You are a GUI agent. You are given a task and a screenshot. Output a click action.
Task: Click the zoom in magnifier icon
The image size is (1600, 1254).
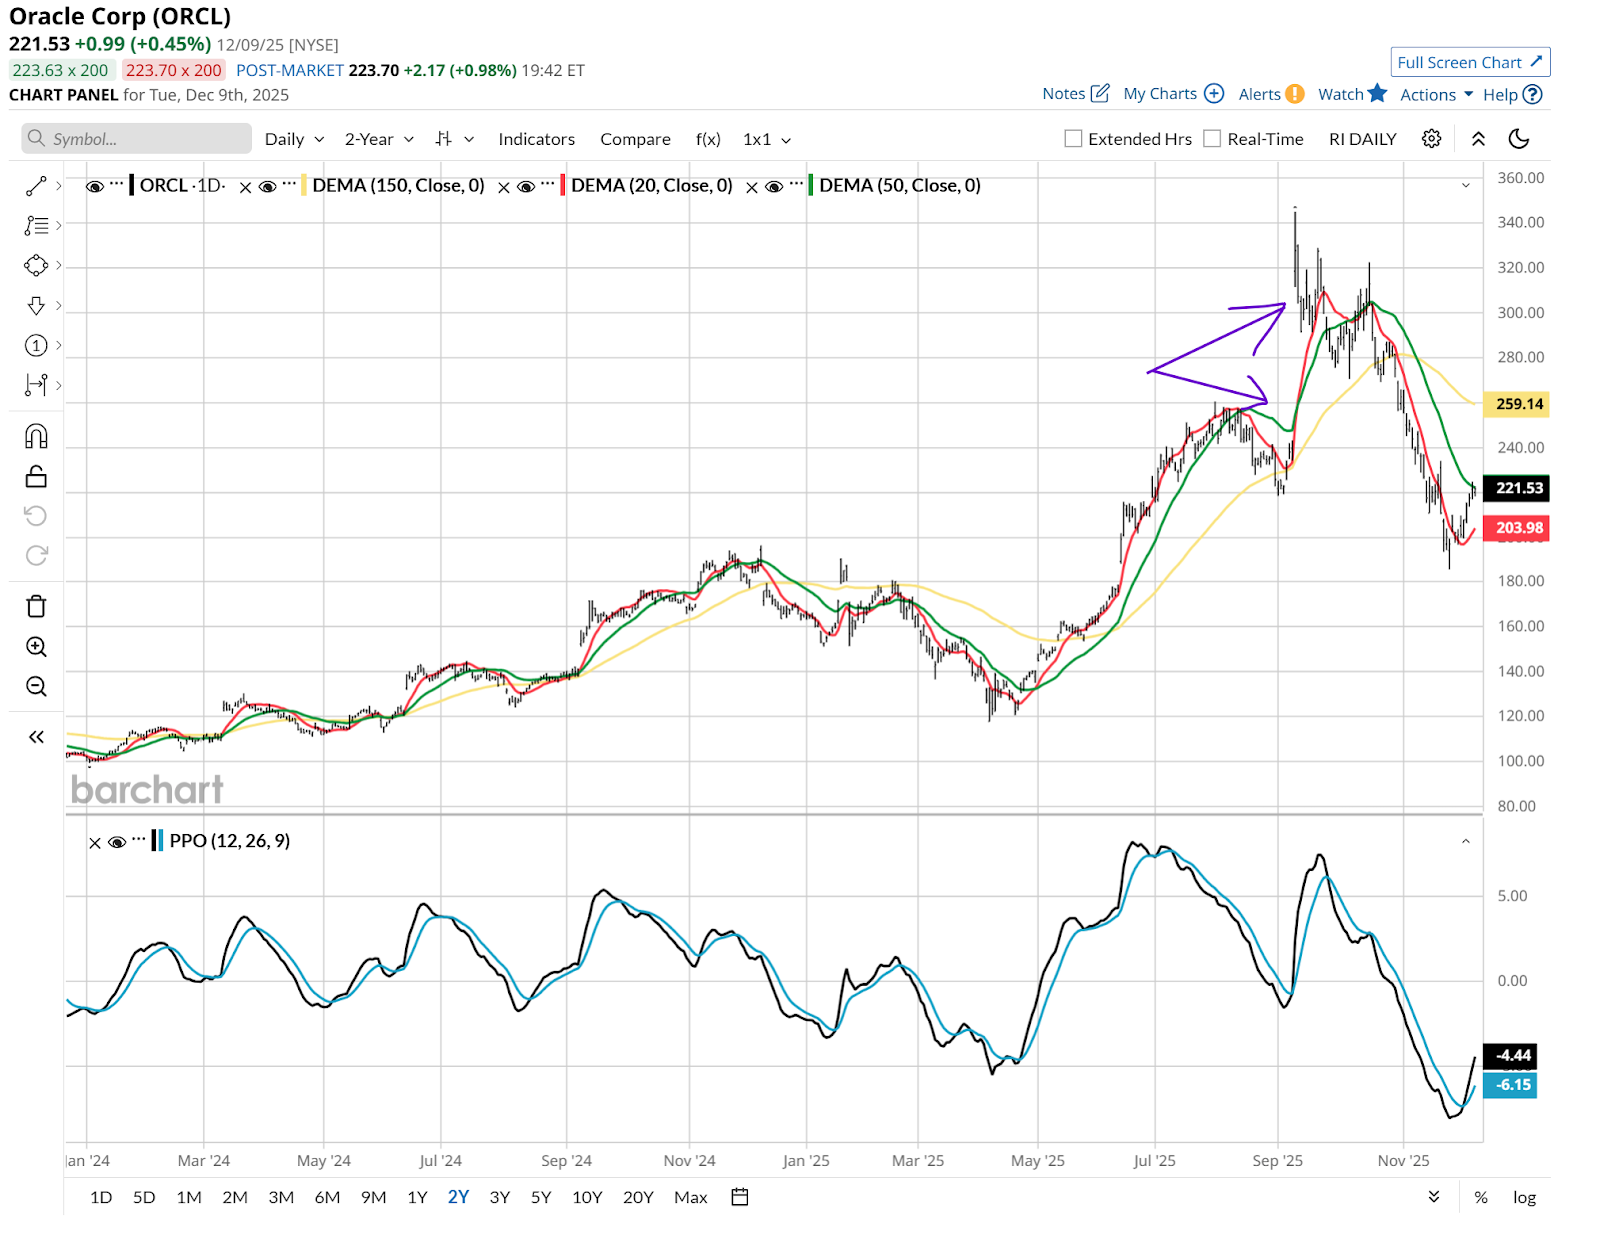click(x=36, y=647)
